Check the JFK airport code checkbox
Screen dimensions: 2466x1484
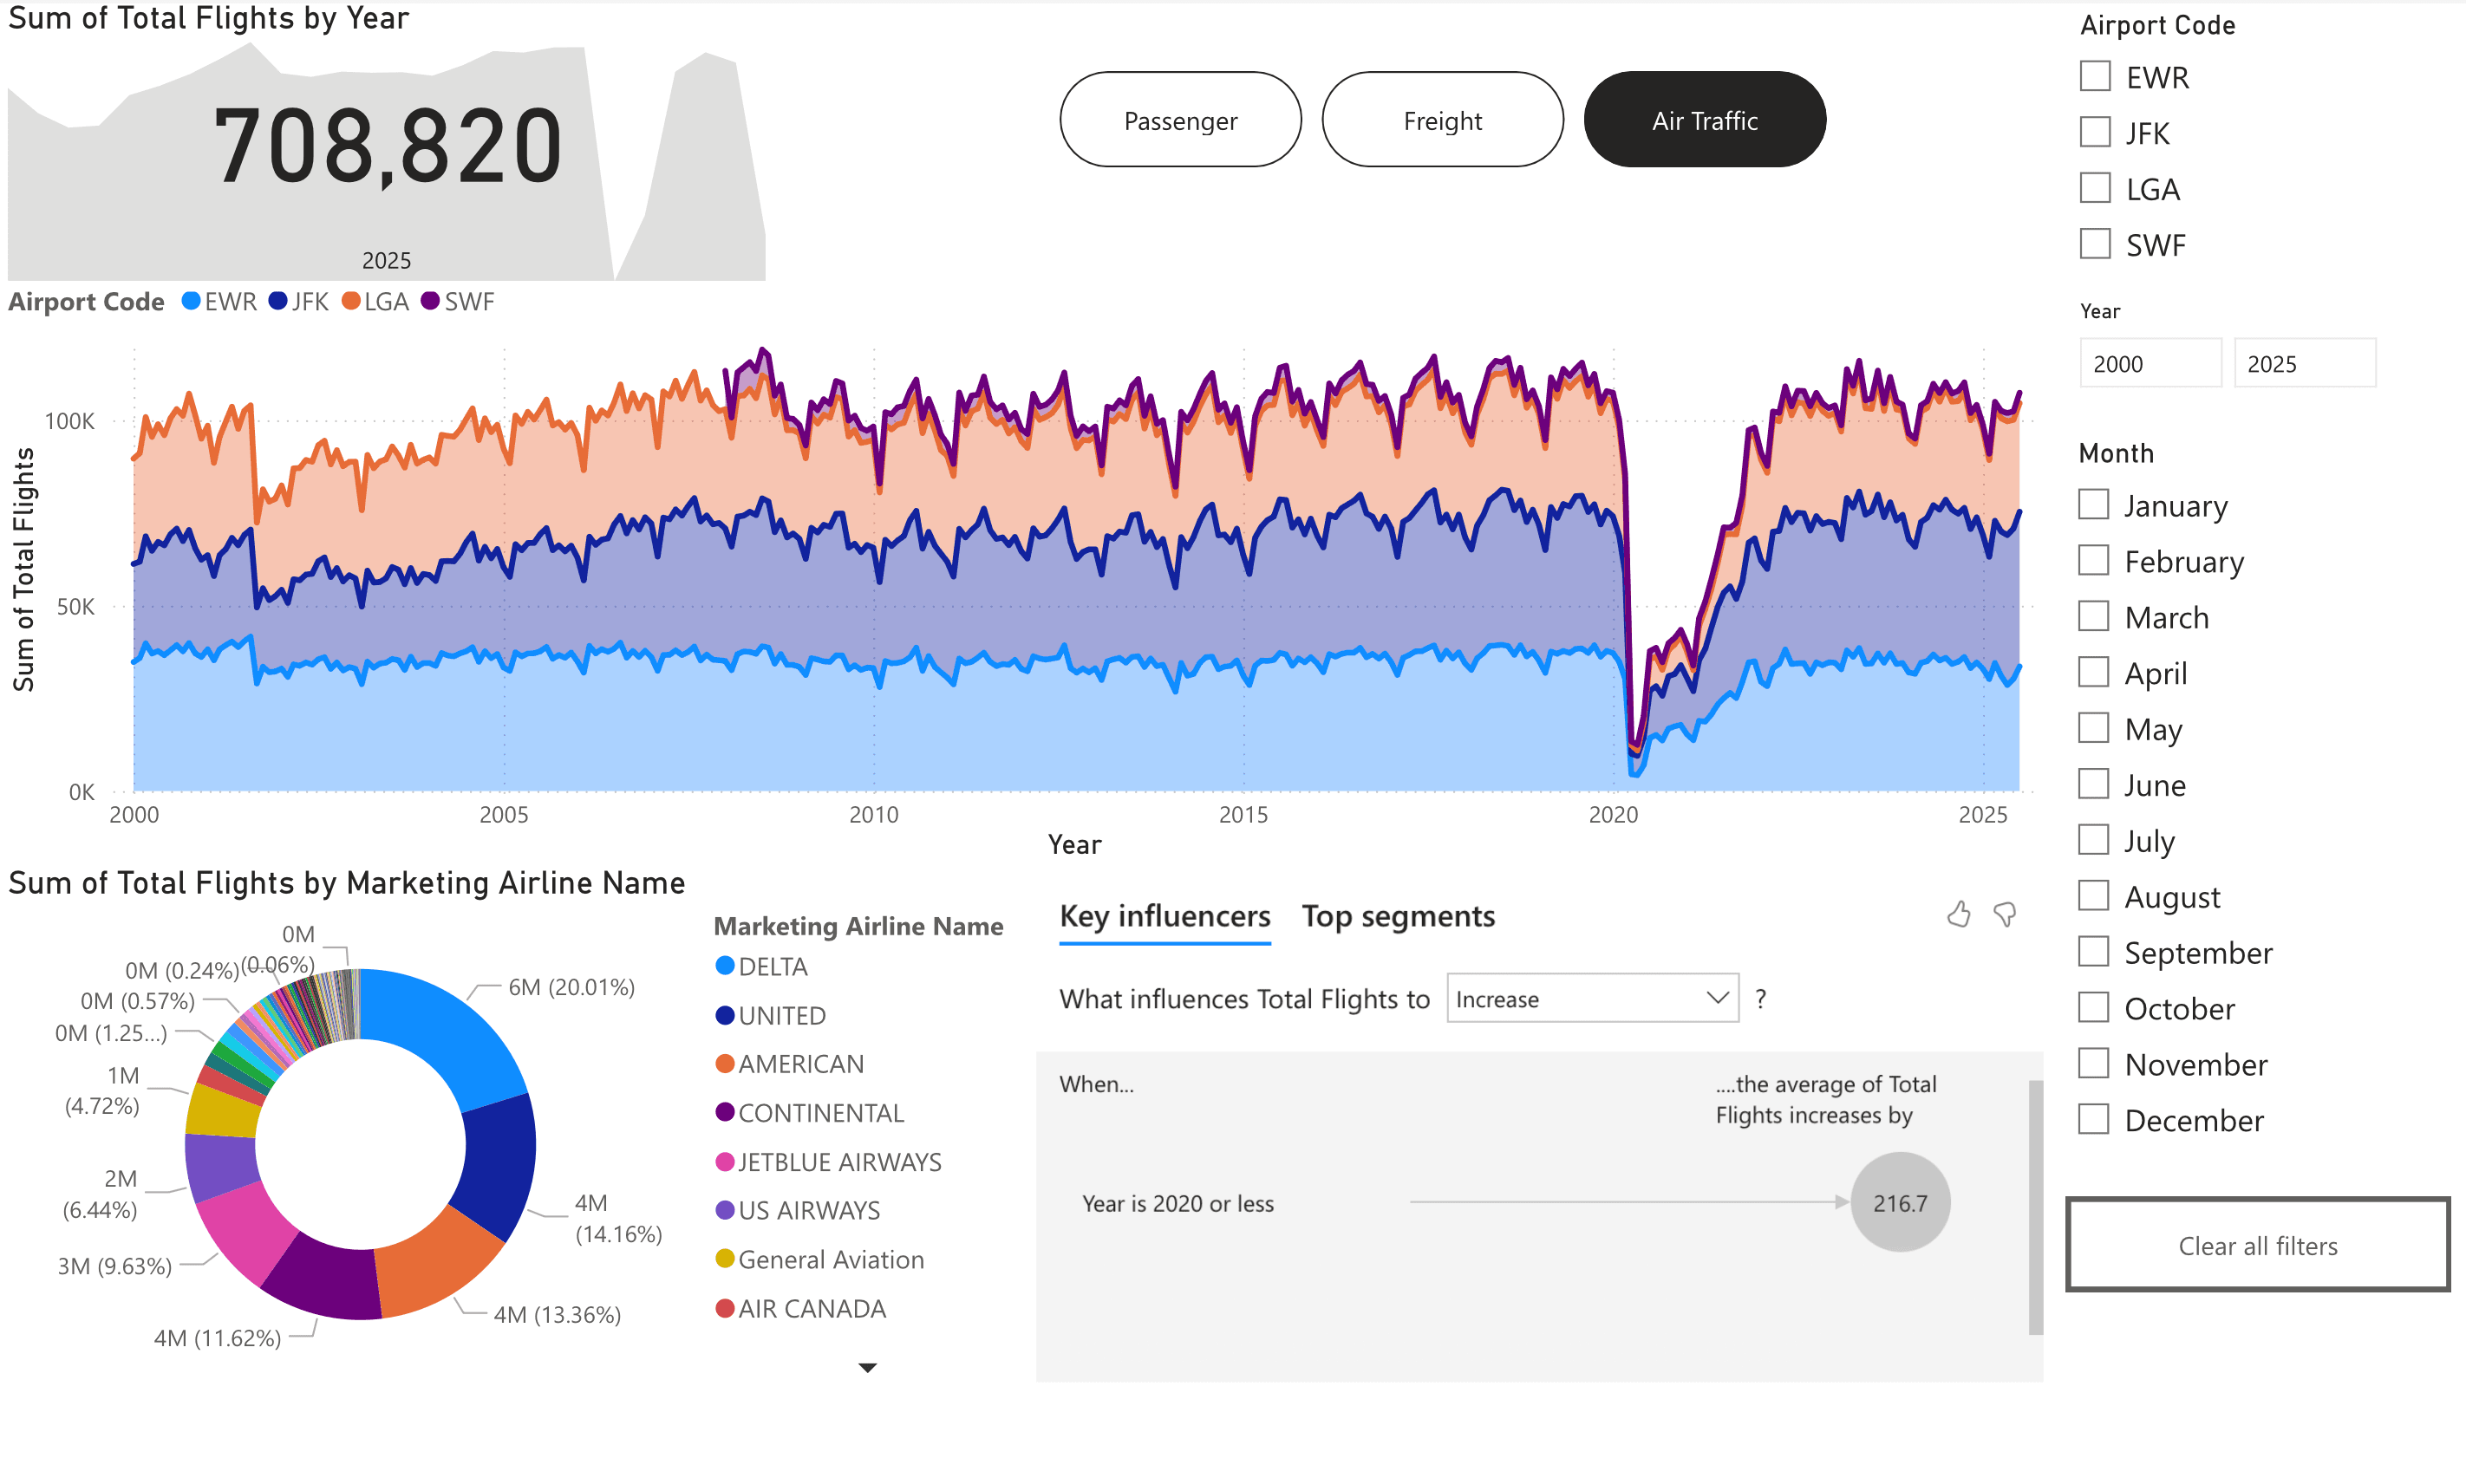pos(2094,132)
